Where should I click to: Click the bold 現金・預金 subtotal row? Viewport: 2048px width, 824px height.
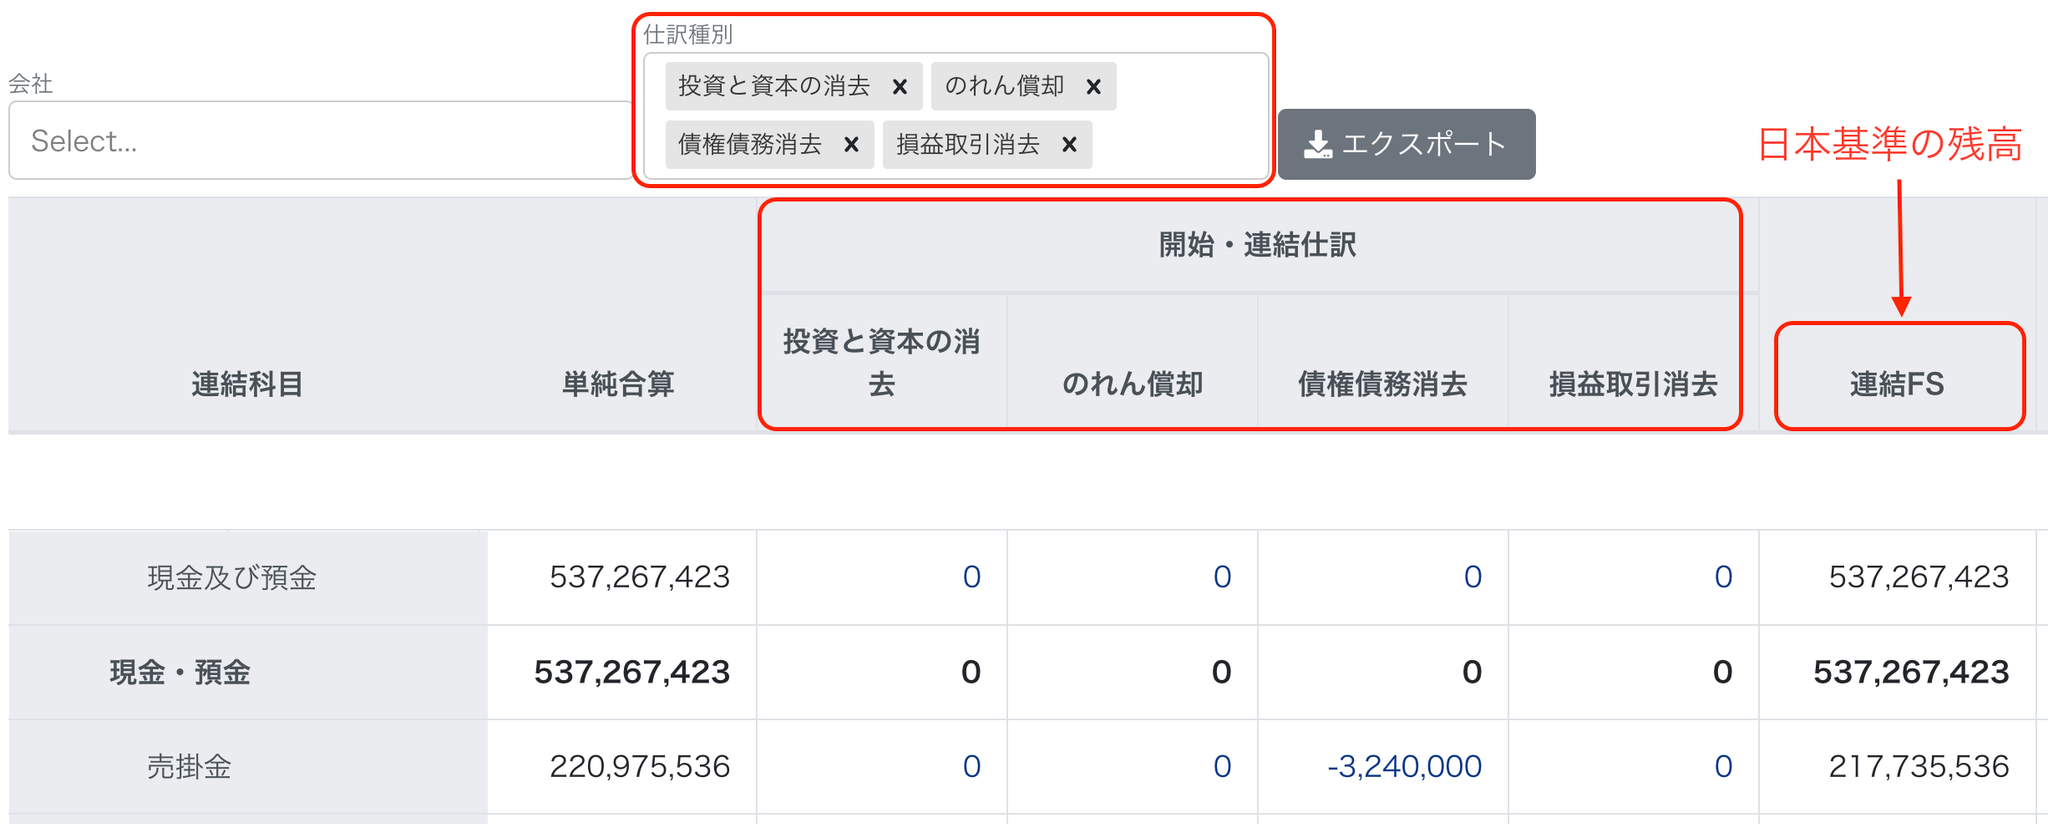pyautogui.click(x=180, y=672)
